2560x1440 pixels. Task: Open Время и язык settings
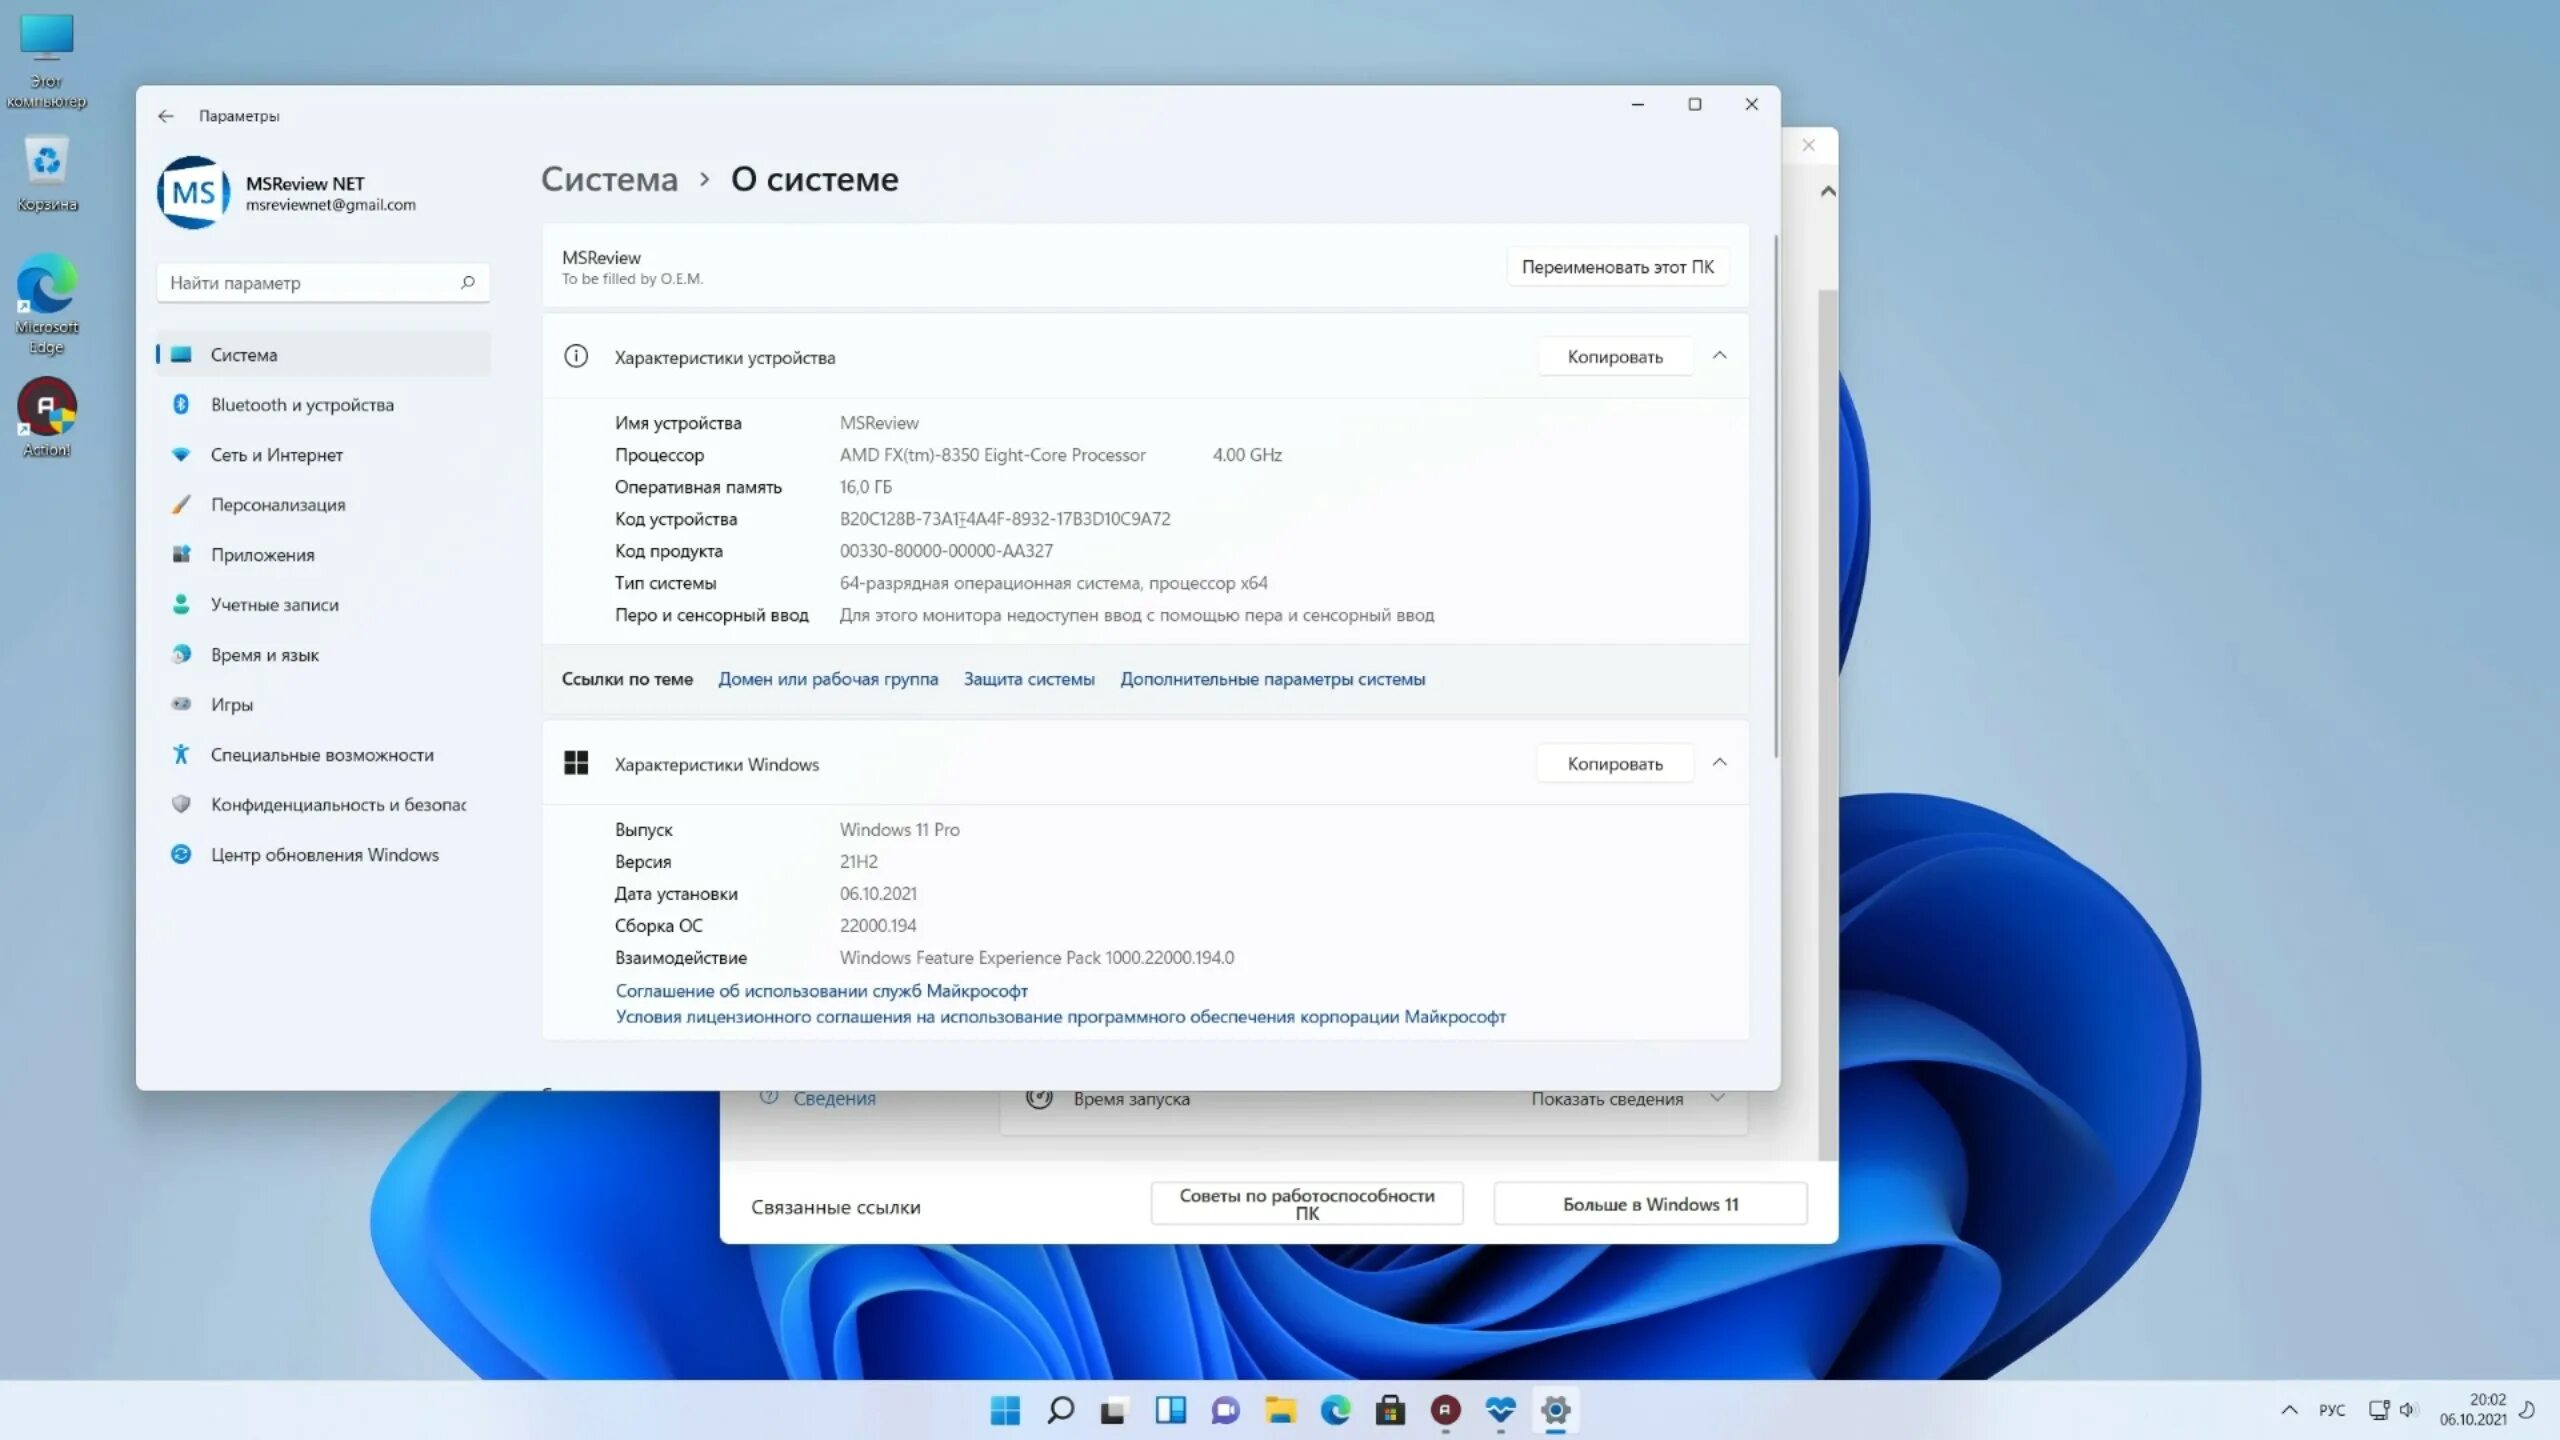coord(323,655)
